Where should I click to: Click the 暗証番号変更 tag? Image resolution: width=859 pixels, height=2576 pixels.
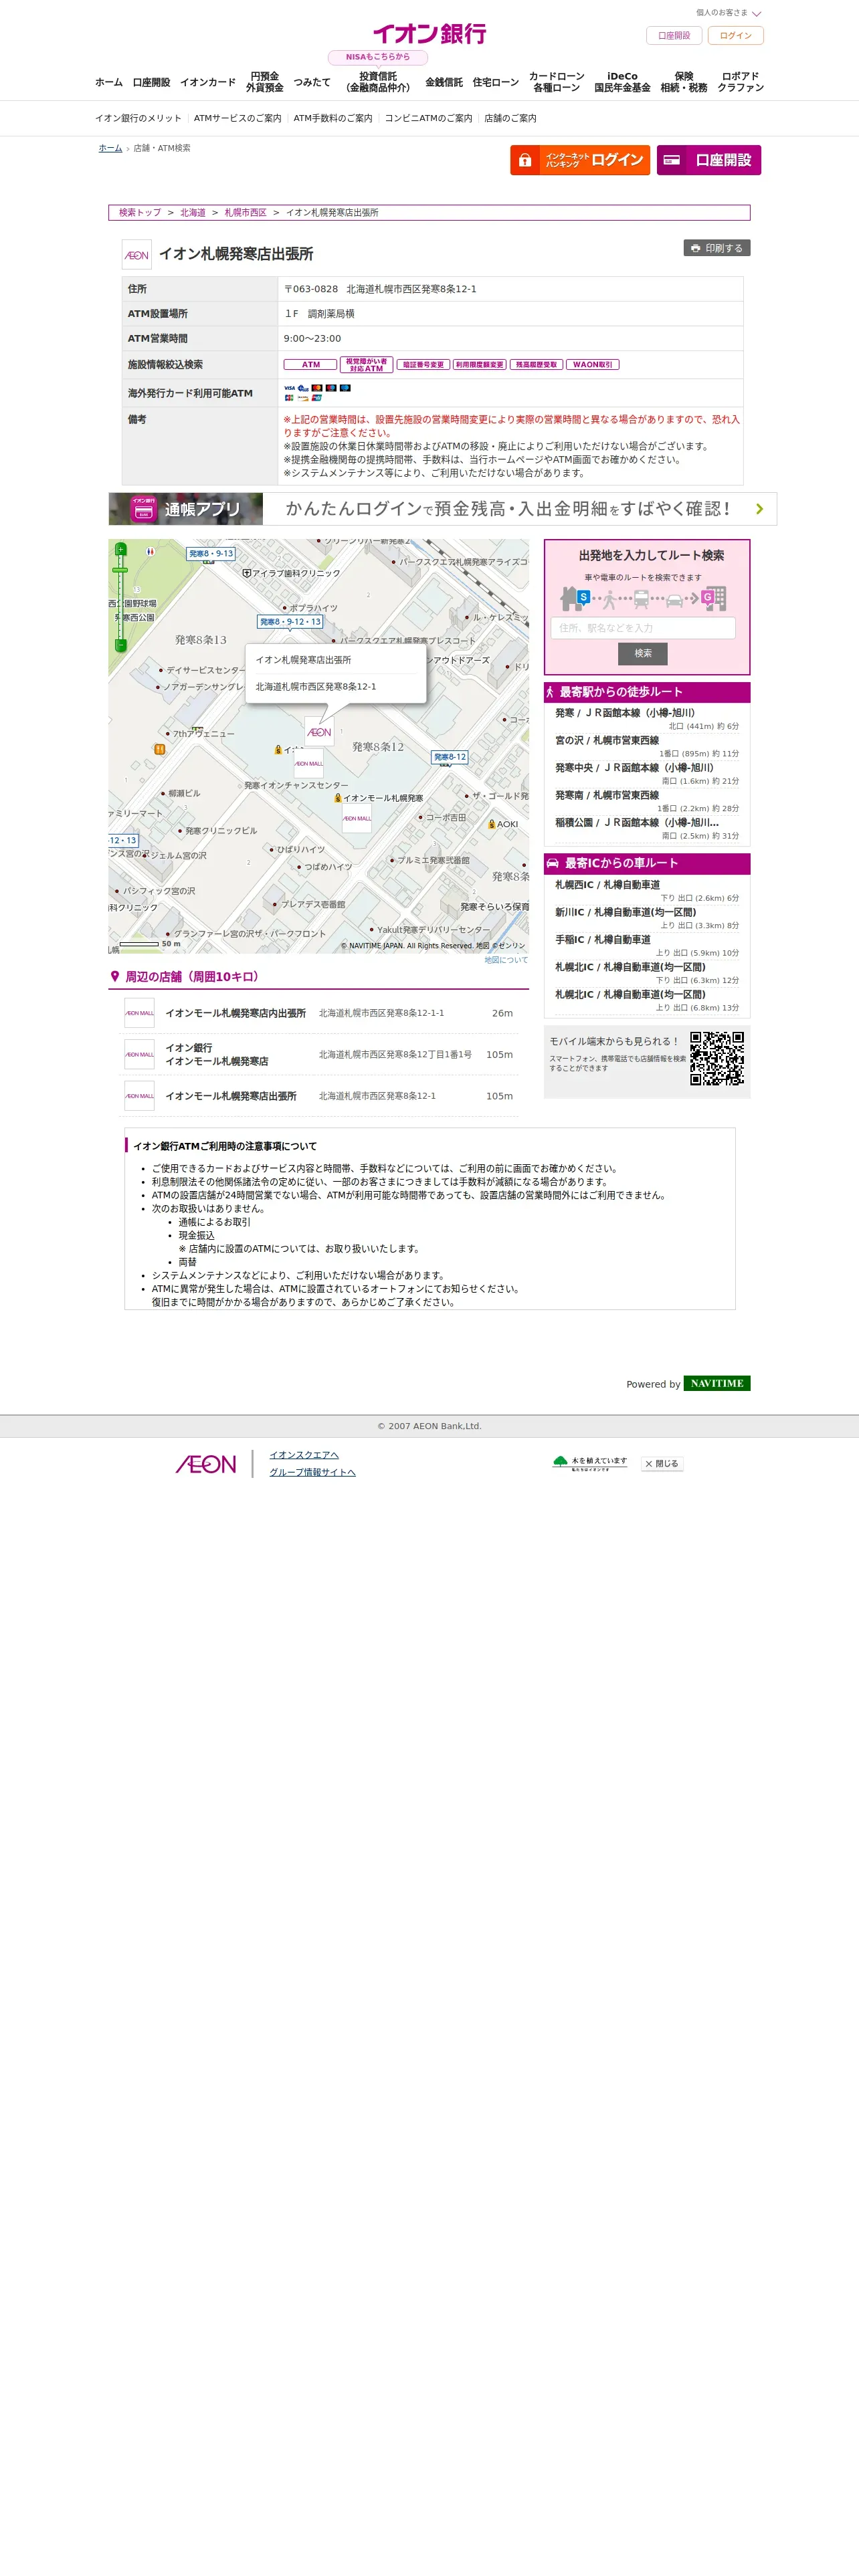click(x=423, y=365)
